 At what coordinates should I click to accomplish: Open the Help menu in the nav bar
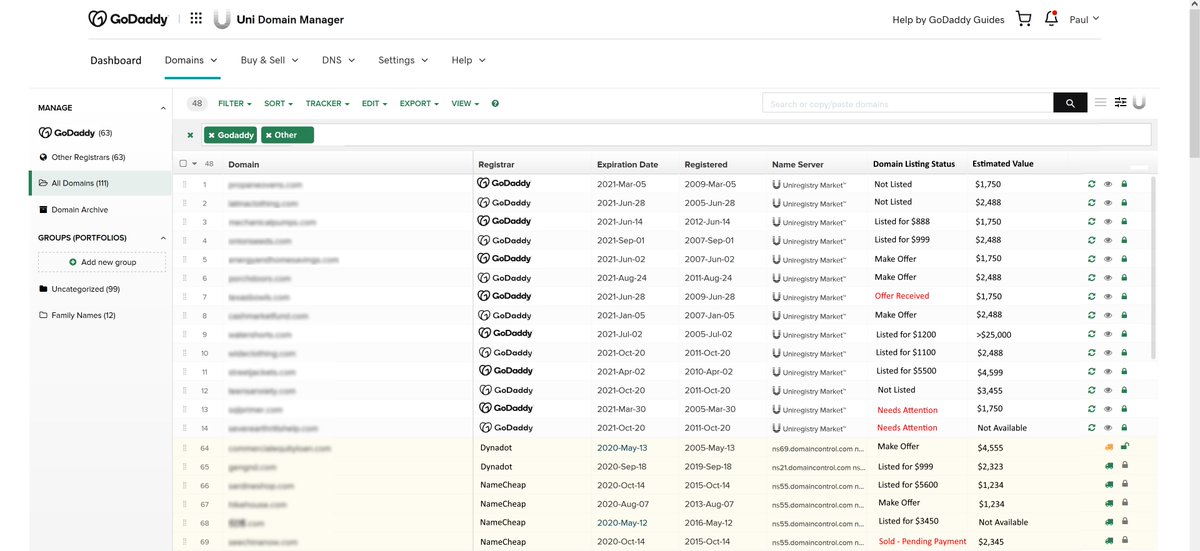coord(468,60)
